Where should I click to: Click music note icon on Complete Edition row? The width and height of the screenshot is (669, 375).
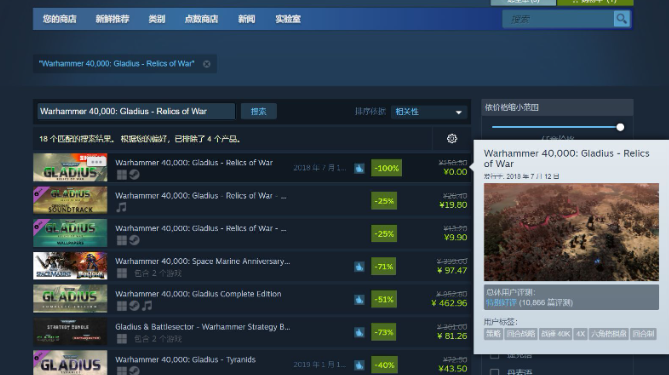pyautogui.click(x=147, y=306)
